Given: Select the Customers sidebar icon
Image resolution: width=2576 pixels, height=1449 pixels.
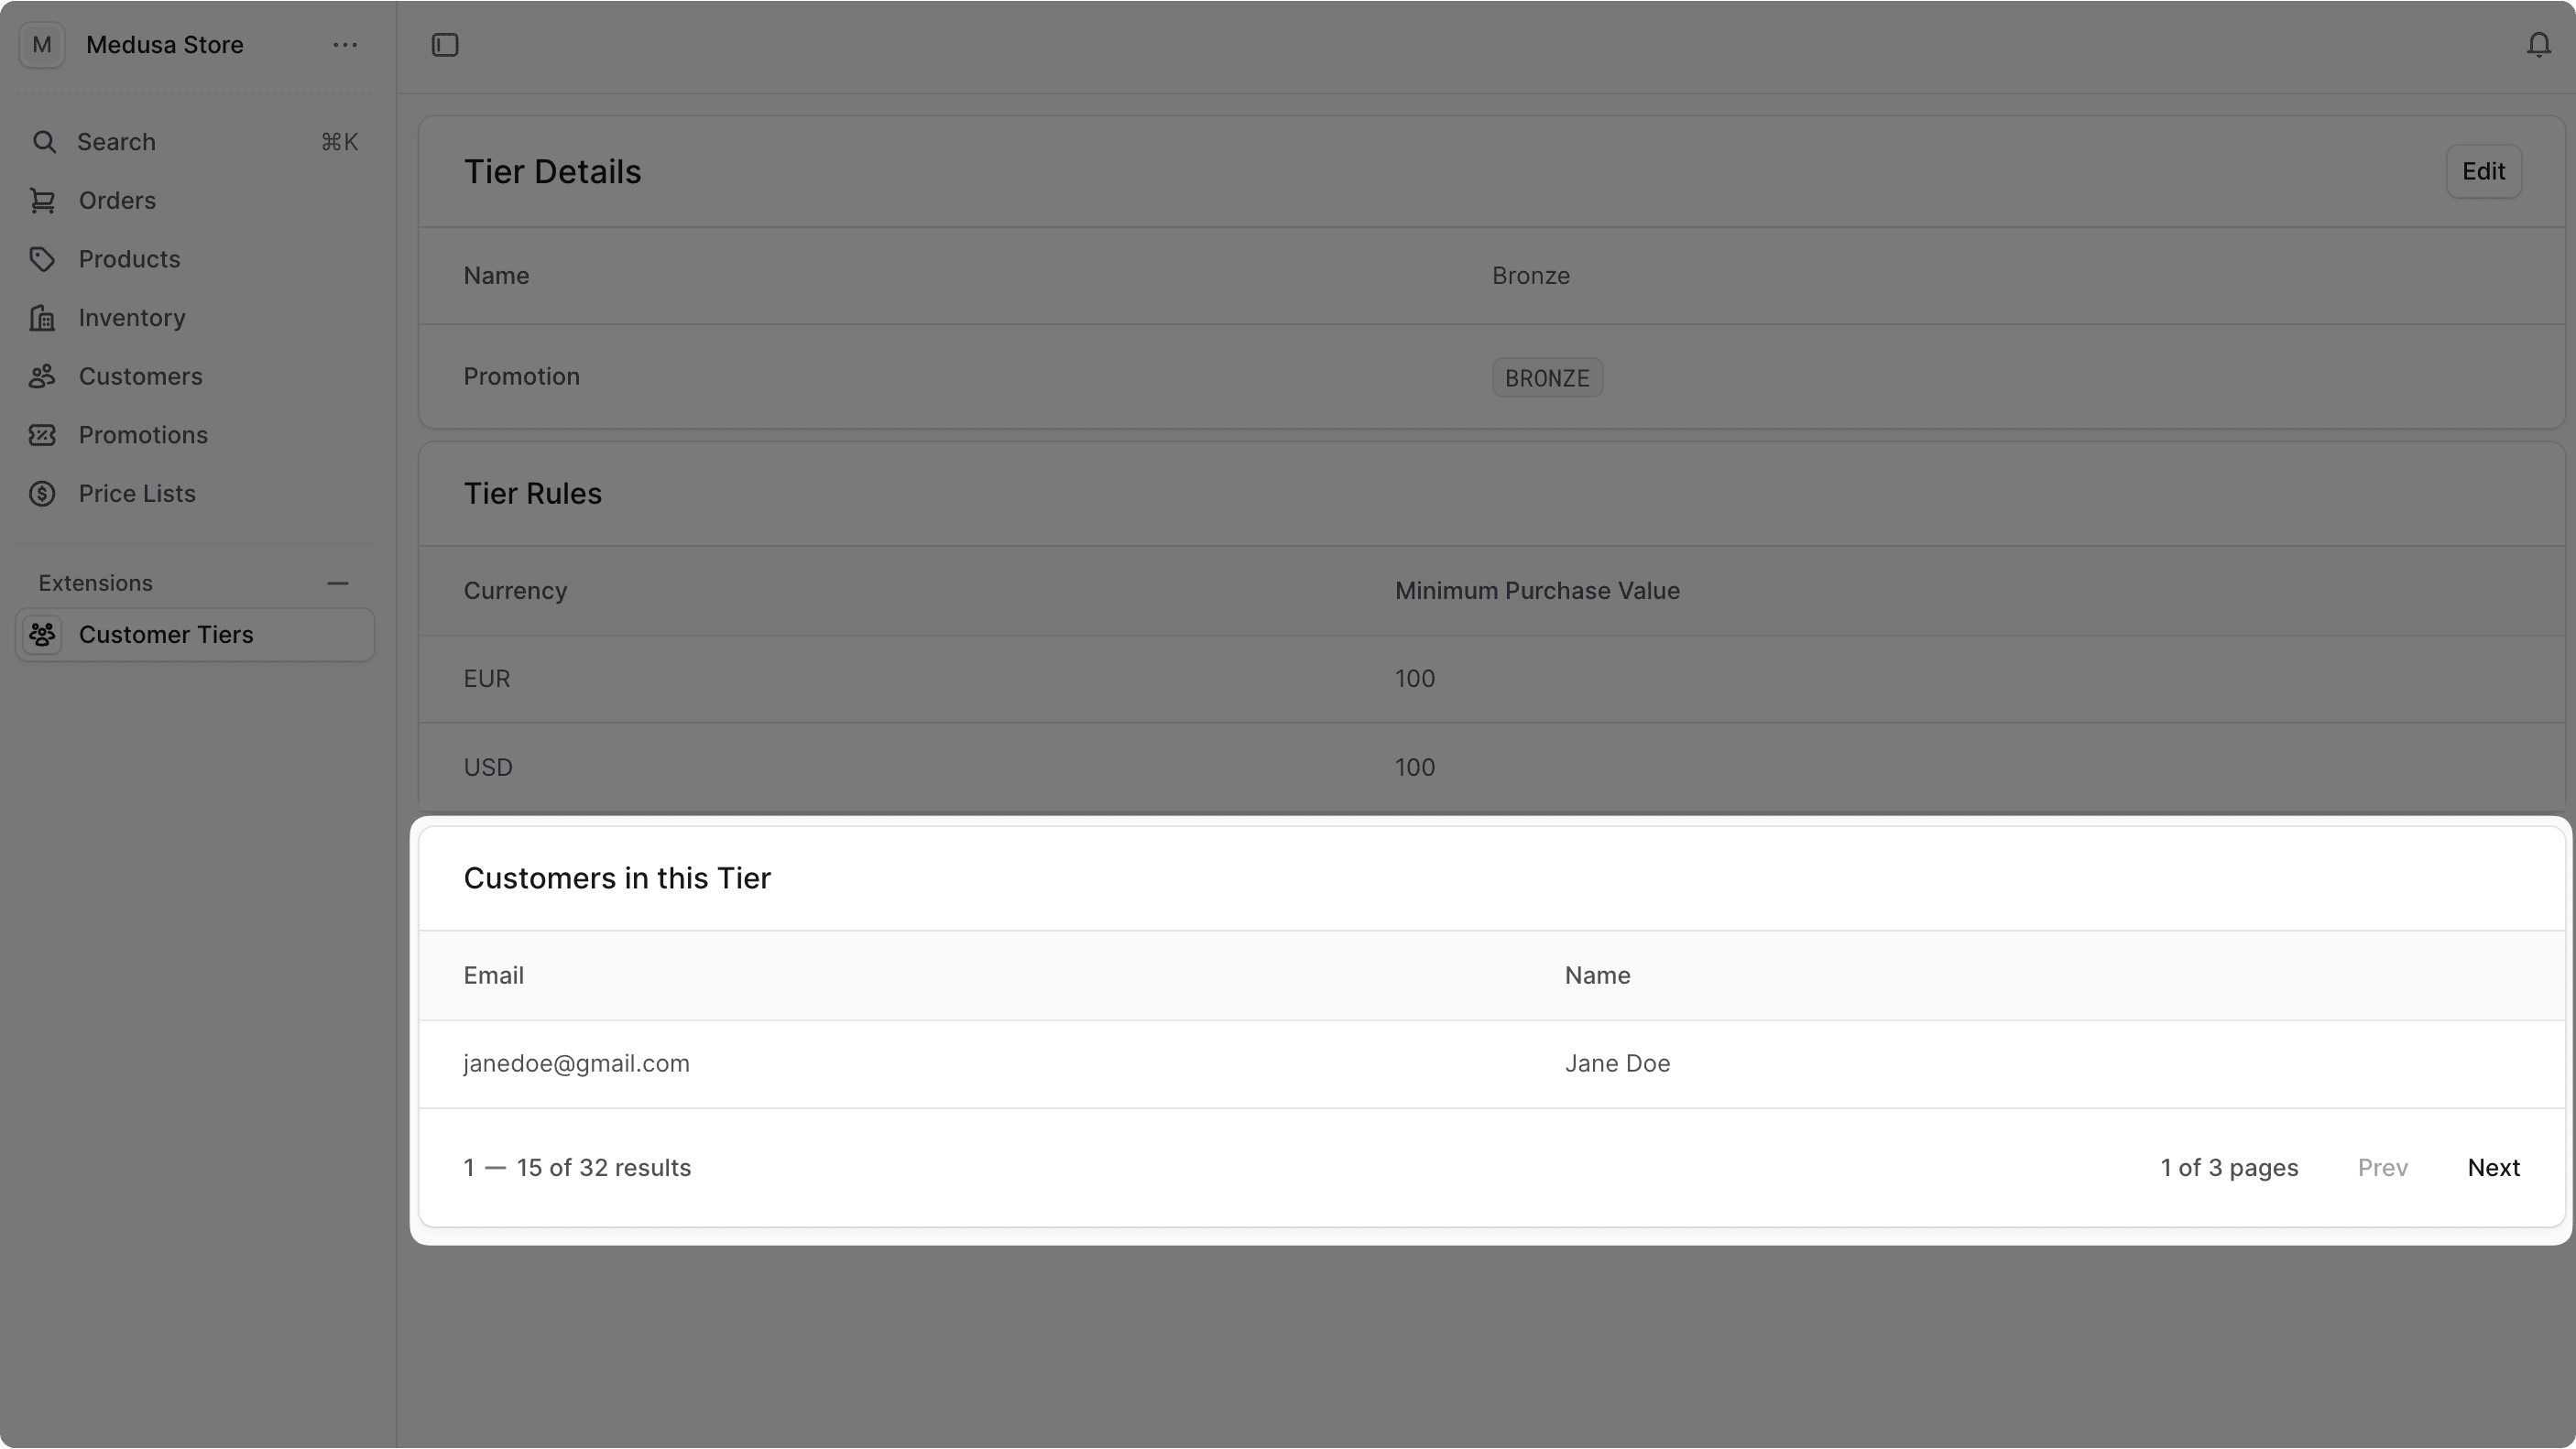Looking at the screenshot, I should [x=44, y=376].
